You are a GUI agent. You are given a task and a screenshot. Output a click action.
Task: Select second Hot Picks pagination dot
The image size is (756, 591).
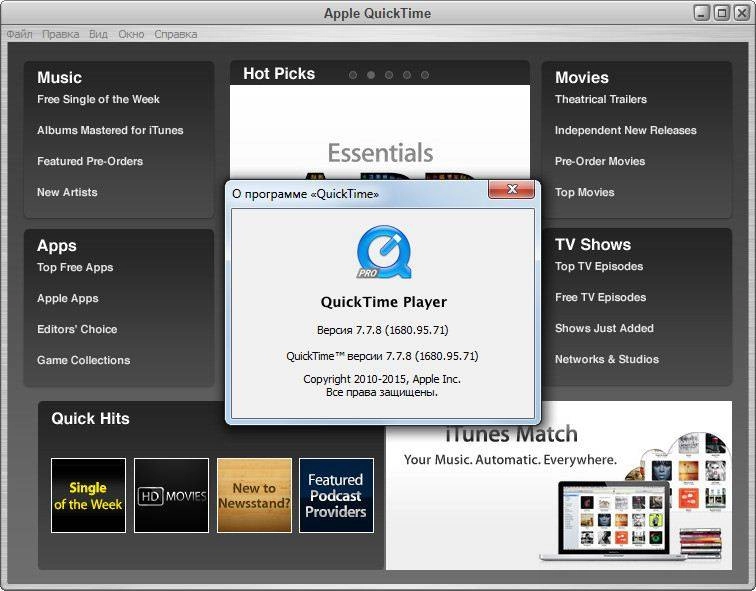[x=371, y=75]
